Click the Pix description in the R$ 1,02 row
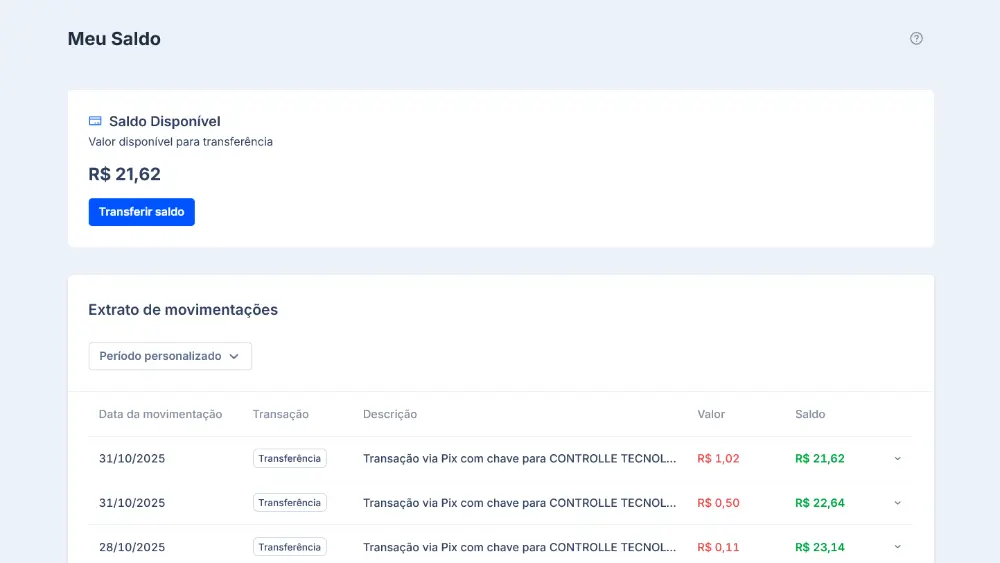1000x563 pixels. (x=519, y=458)
